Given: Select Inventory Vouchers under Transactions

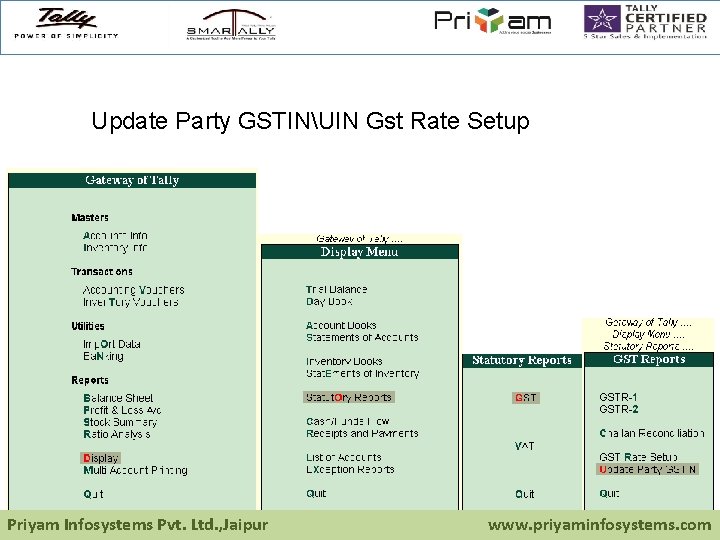Looking at the screenshot, I should [130, 302].
